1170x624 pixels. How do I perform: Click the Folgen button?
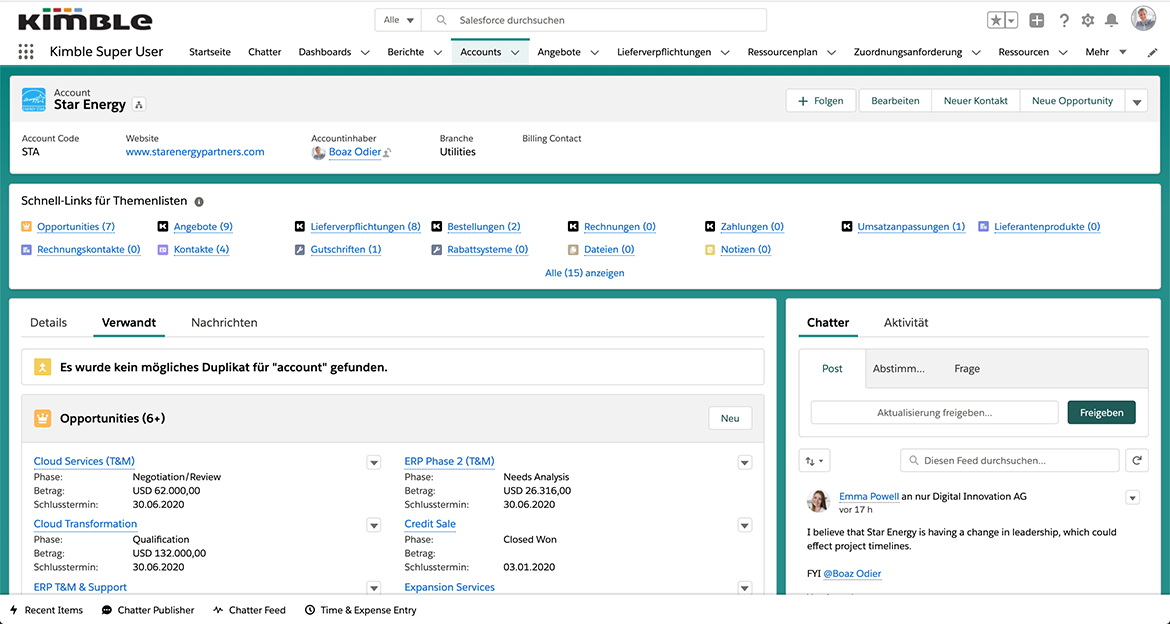point(821,101)
